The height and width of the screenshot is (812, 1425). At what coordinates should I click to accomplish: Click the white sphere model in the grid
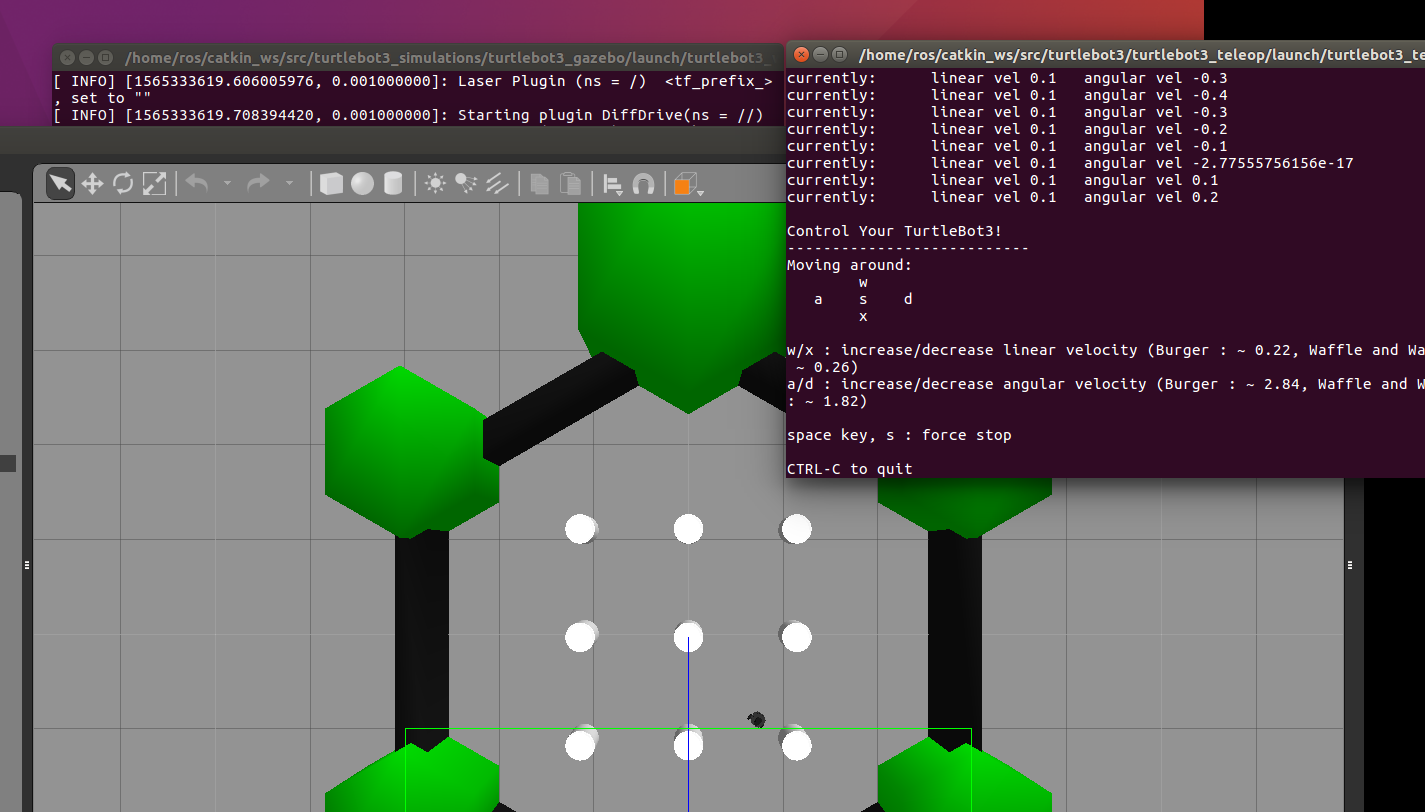[688, 636]
